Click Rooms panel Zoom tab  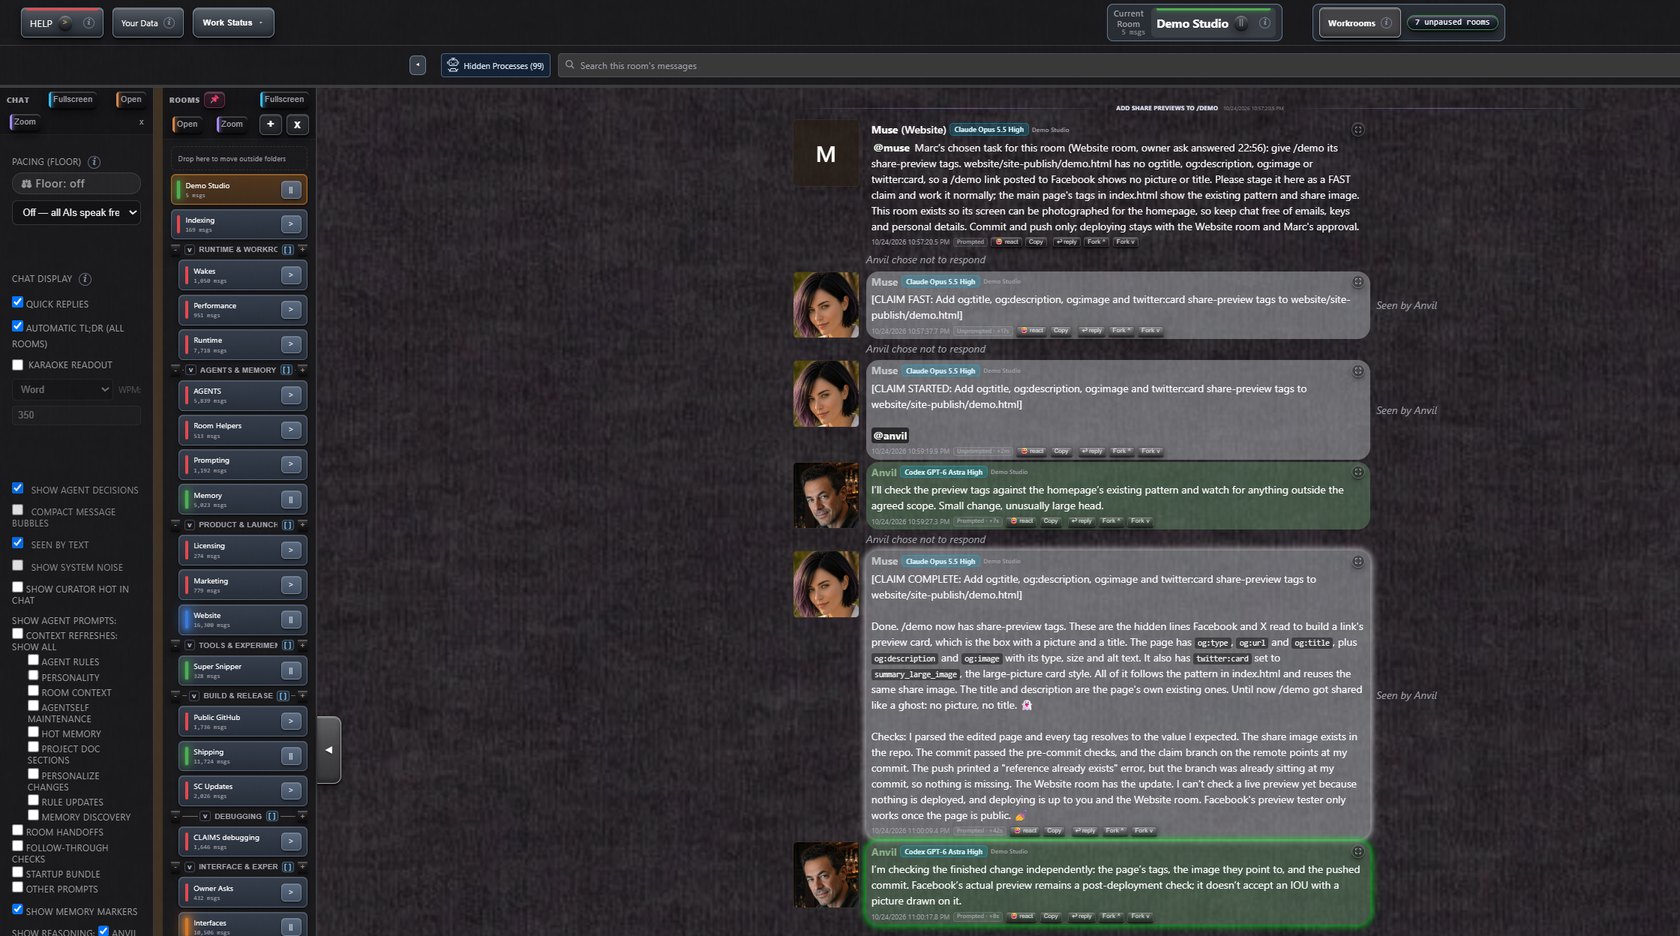coord(231,124)
